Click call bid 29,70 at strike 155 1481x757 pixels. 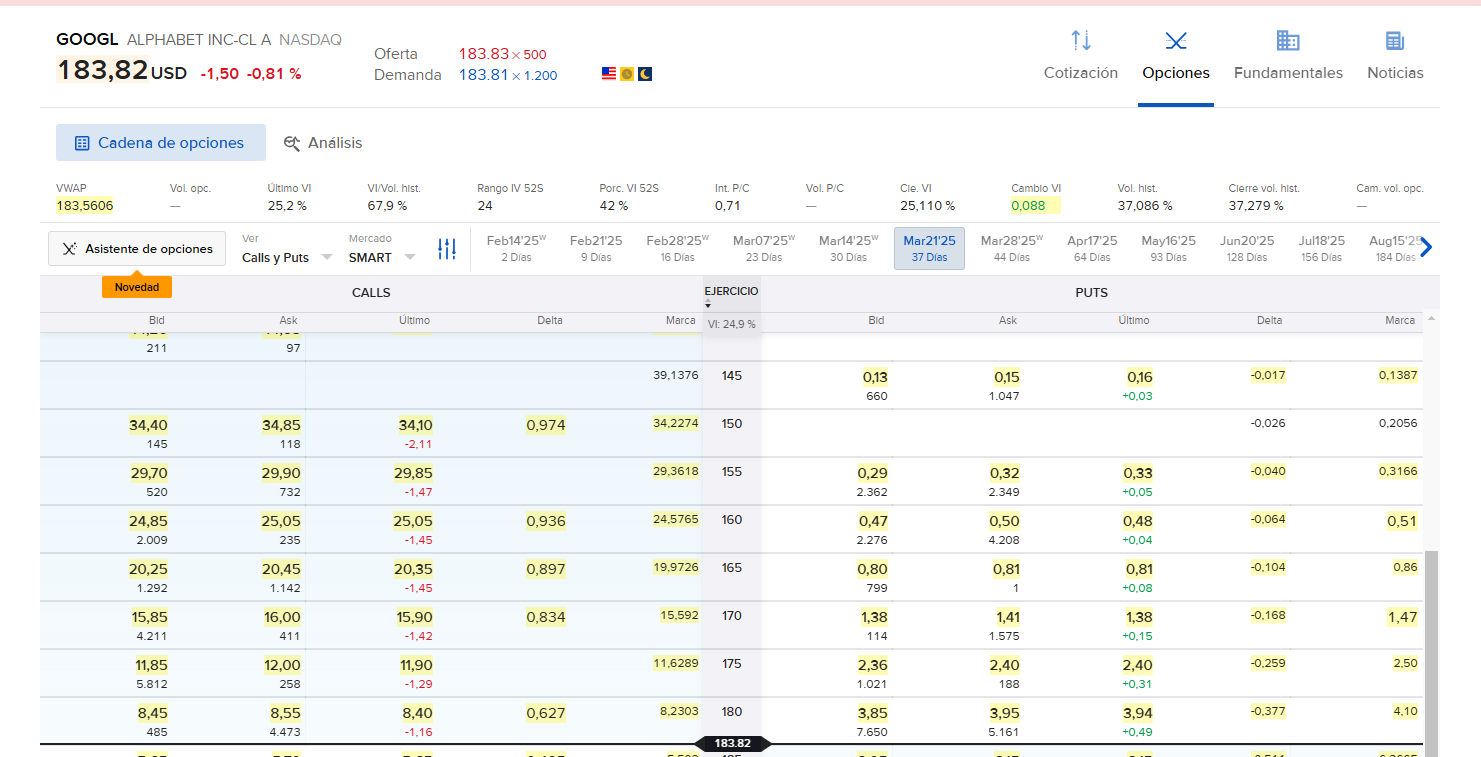(x=148, y=473)
